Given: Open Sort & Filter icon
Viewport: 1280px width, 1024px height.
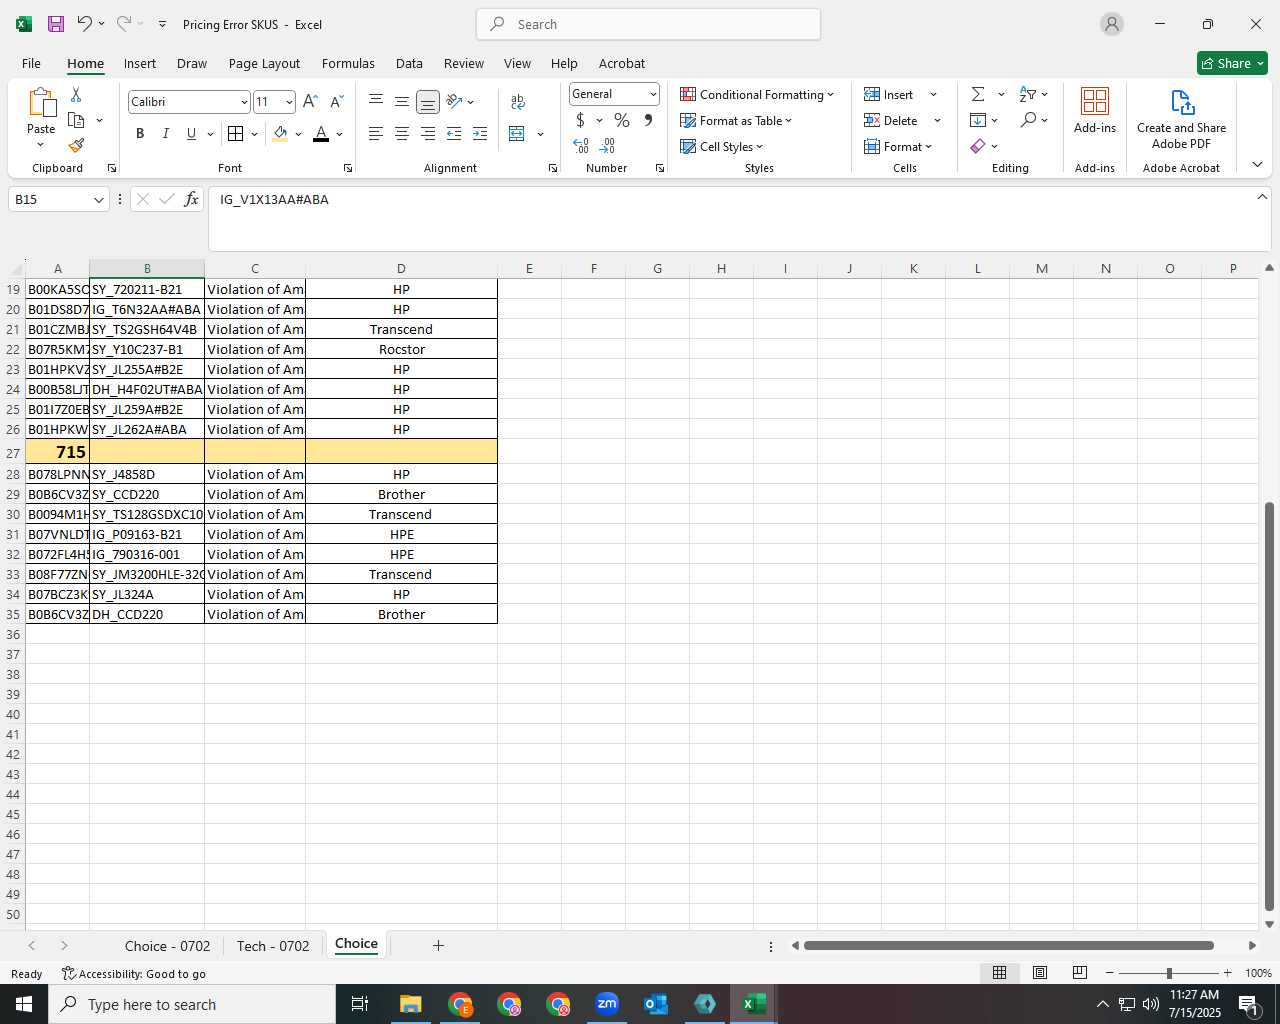Looking at the screenshot, I should coord(1027,94).
